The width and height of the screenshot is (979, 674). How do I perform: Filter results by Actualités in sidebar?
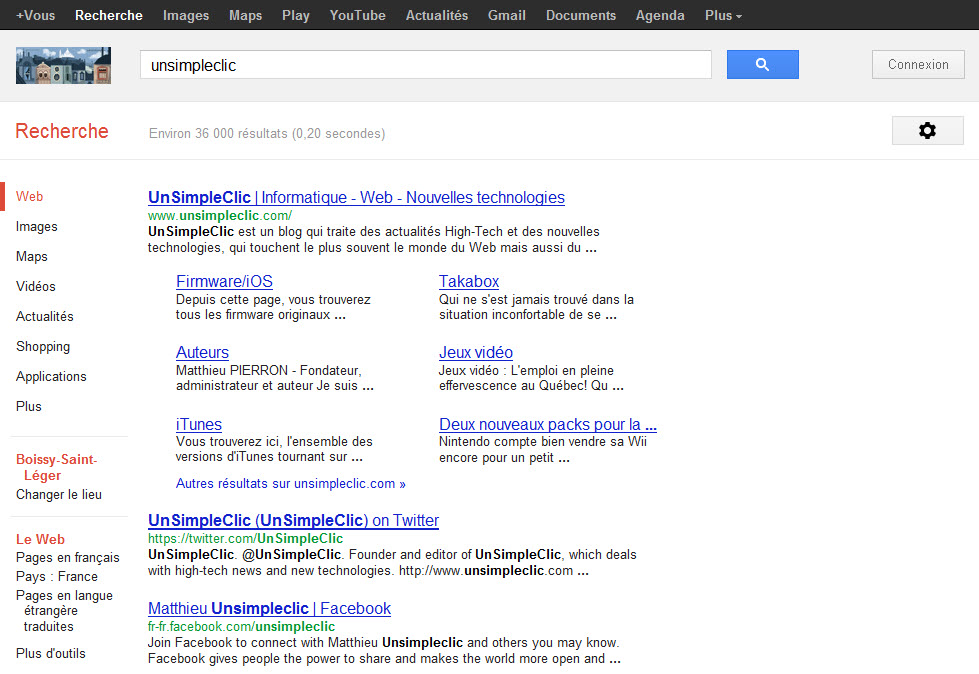[x=44, y=316]
